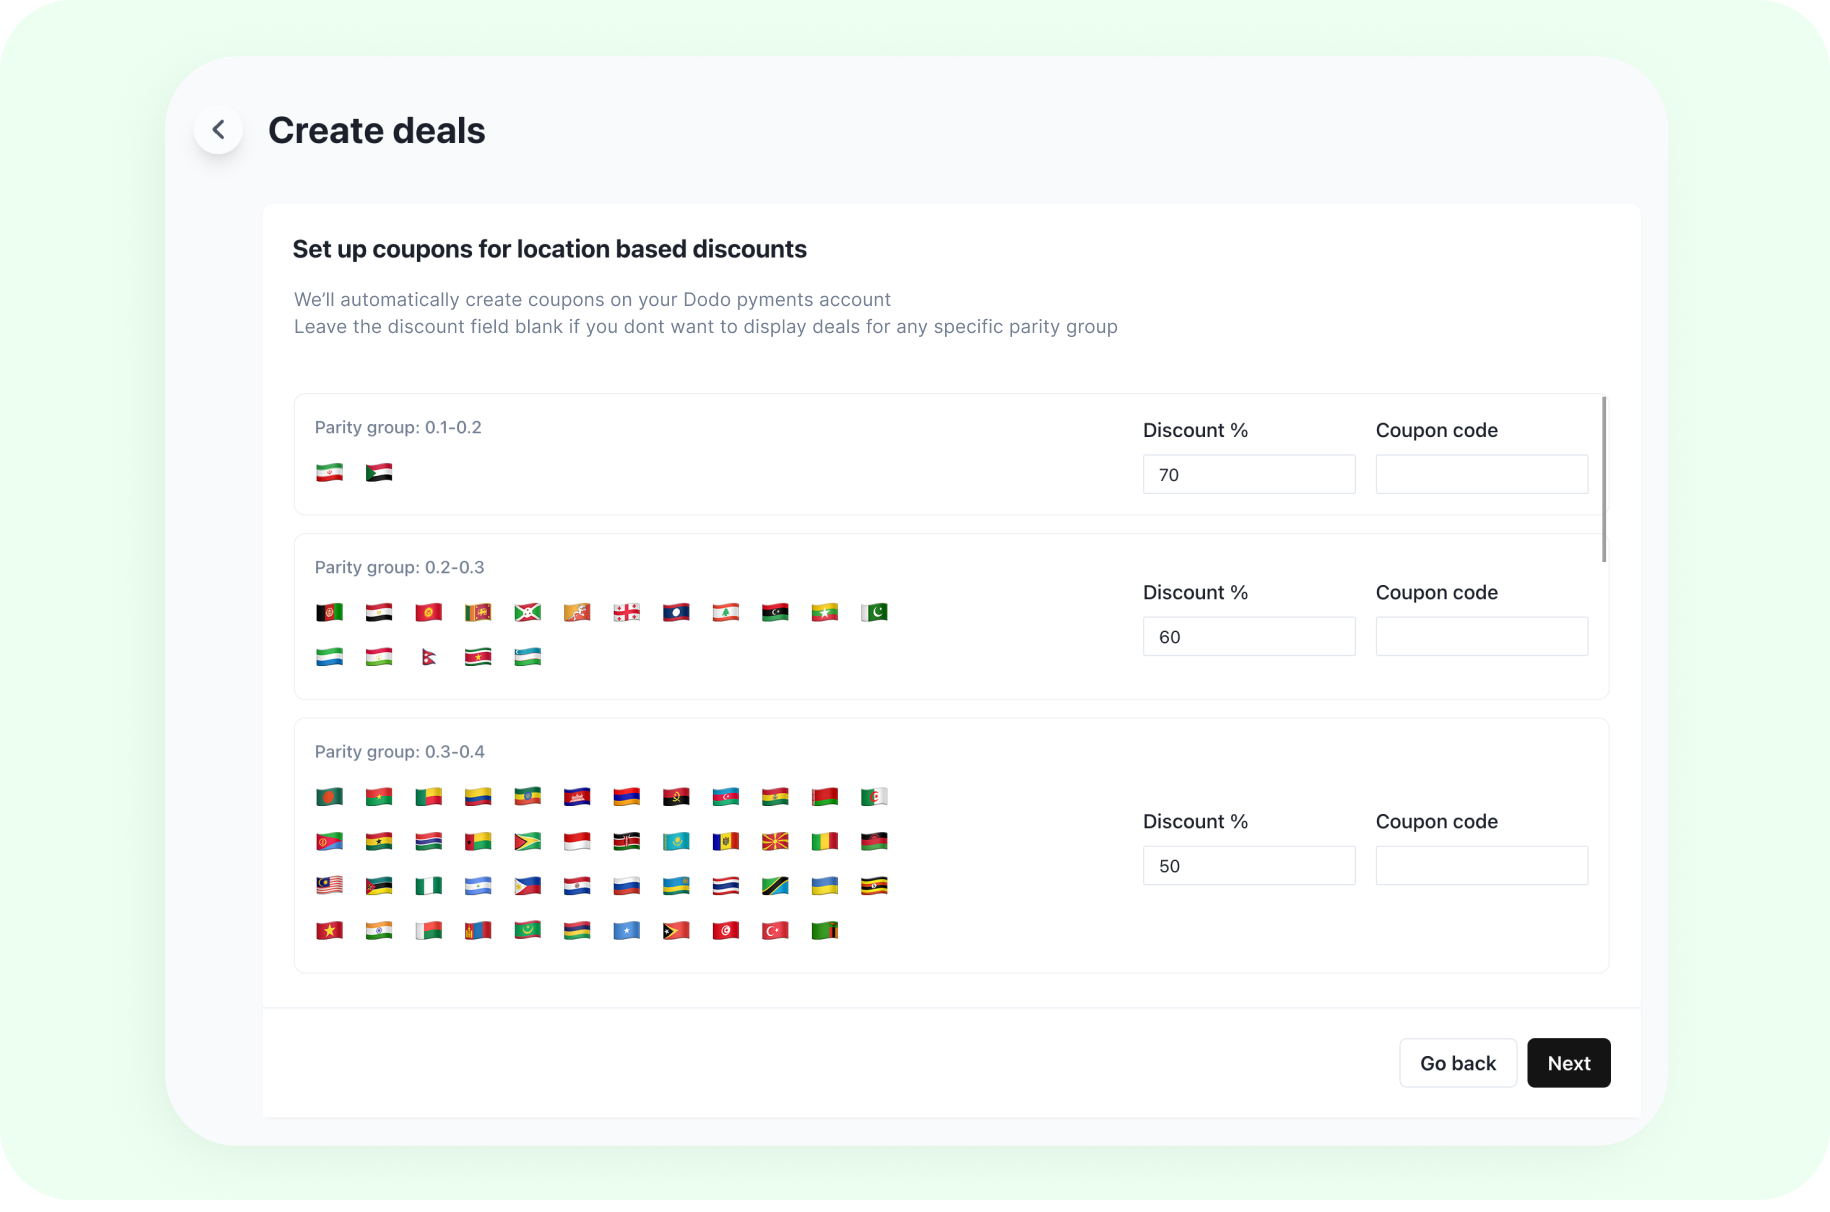This screenshot has height=1212, width=1830.
Task: Select the Philippines flag
Action: [x=528, y=886]
